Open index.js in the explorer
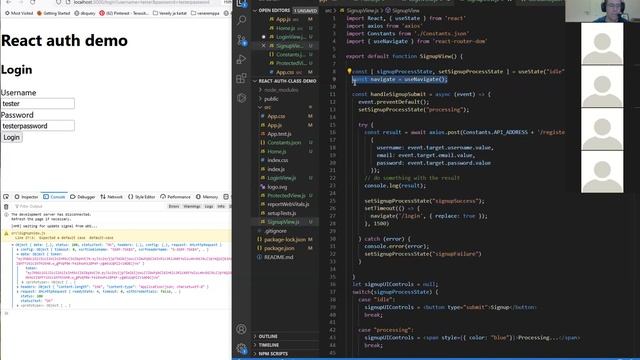 tap(276, 169)
